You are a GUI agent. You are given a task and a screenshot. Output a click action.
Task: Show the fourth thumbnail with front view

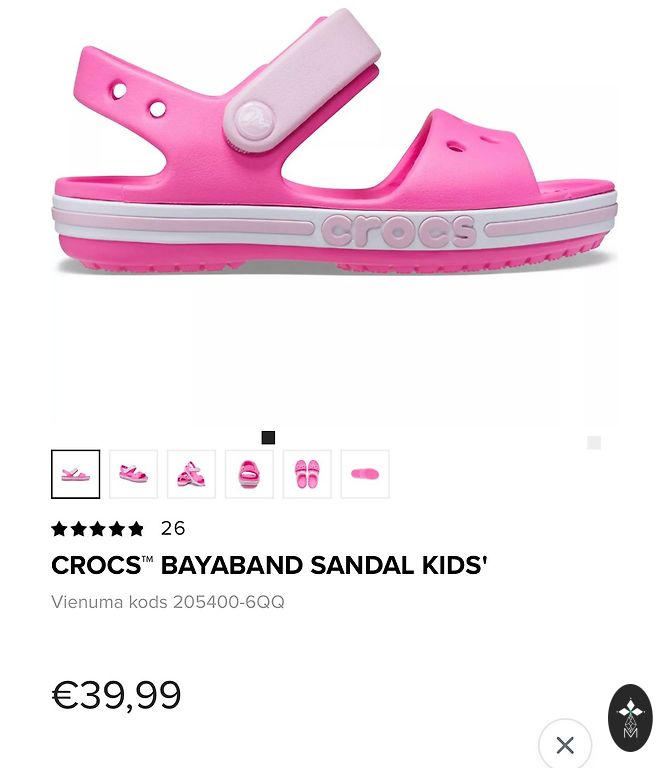point(249,474)
